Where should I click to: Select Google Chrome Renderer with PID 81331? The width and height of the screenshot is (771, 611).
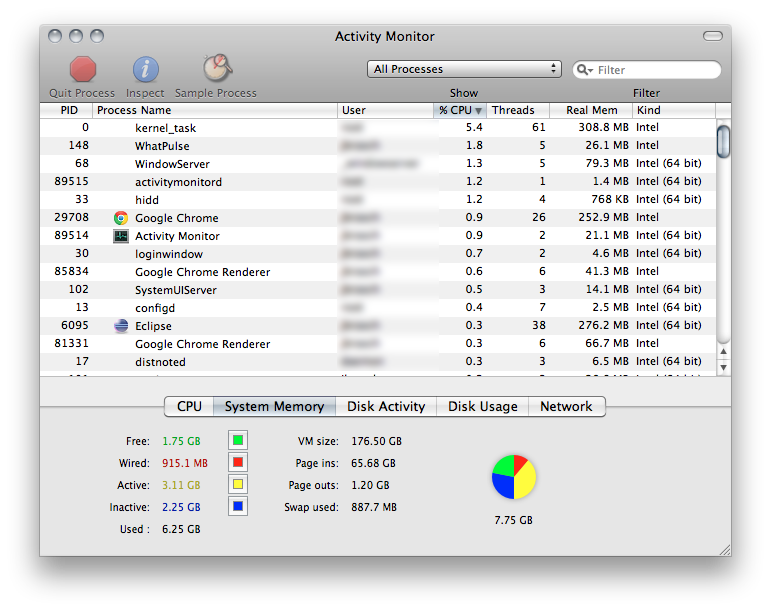coord(378,344)
